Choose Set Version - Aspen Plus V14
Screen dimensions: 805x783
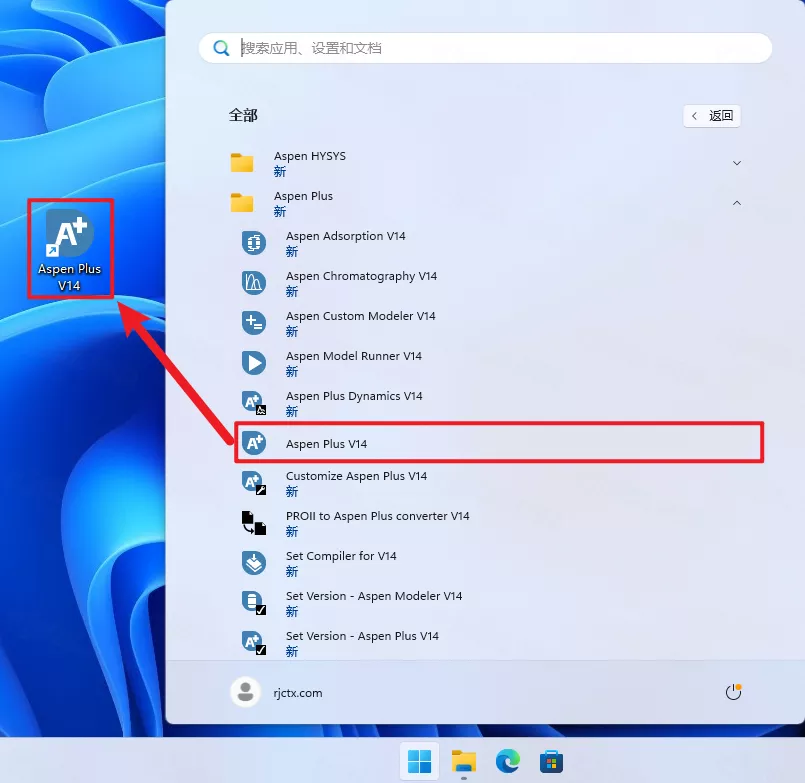tap(362, 637)
